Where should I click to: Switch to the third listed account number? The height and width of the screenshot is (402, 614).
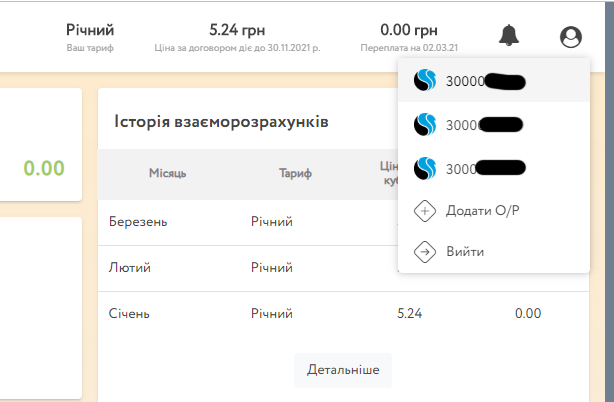pos(494,168)
